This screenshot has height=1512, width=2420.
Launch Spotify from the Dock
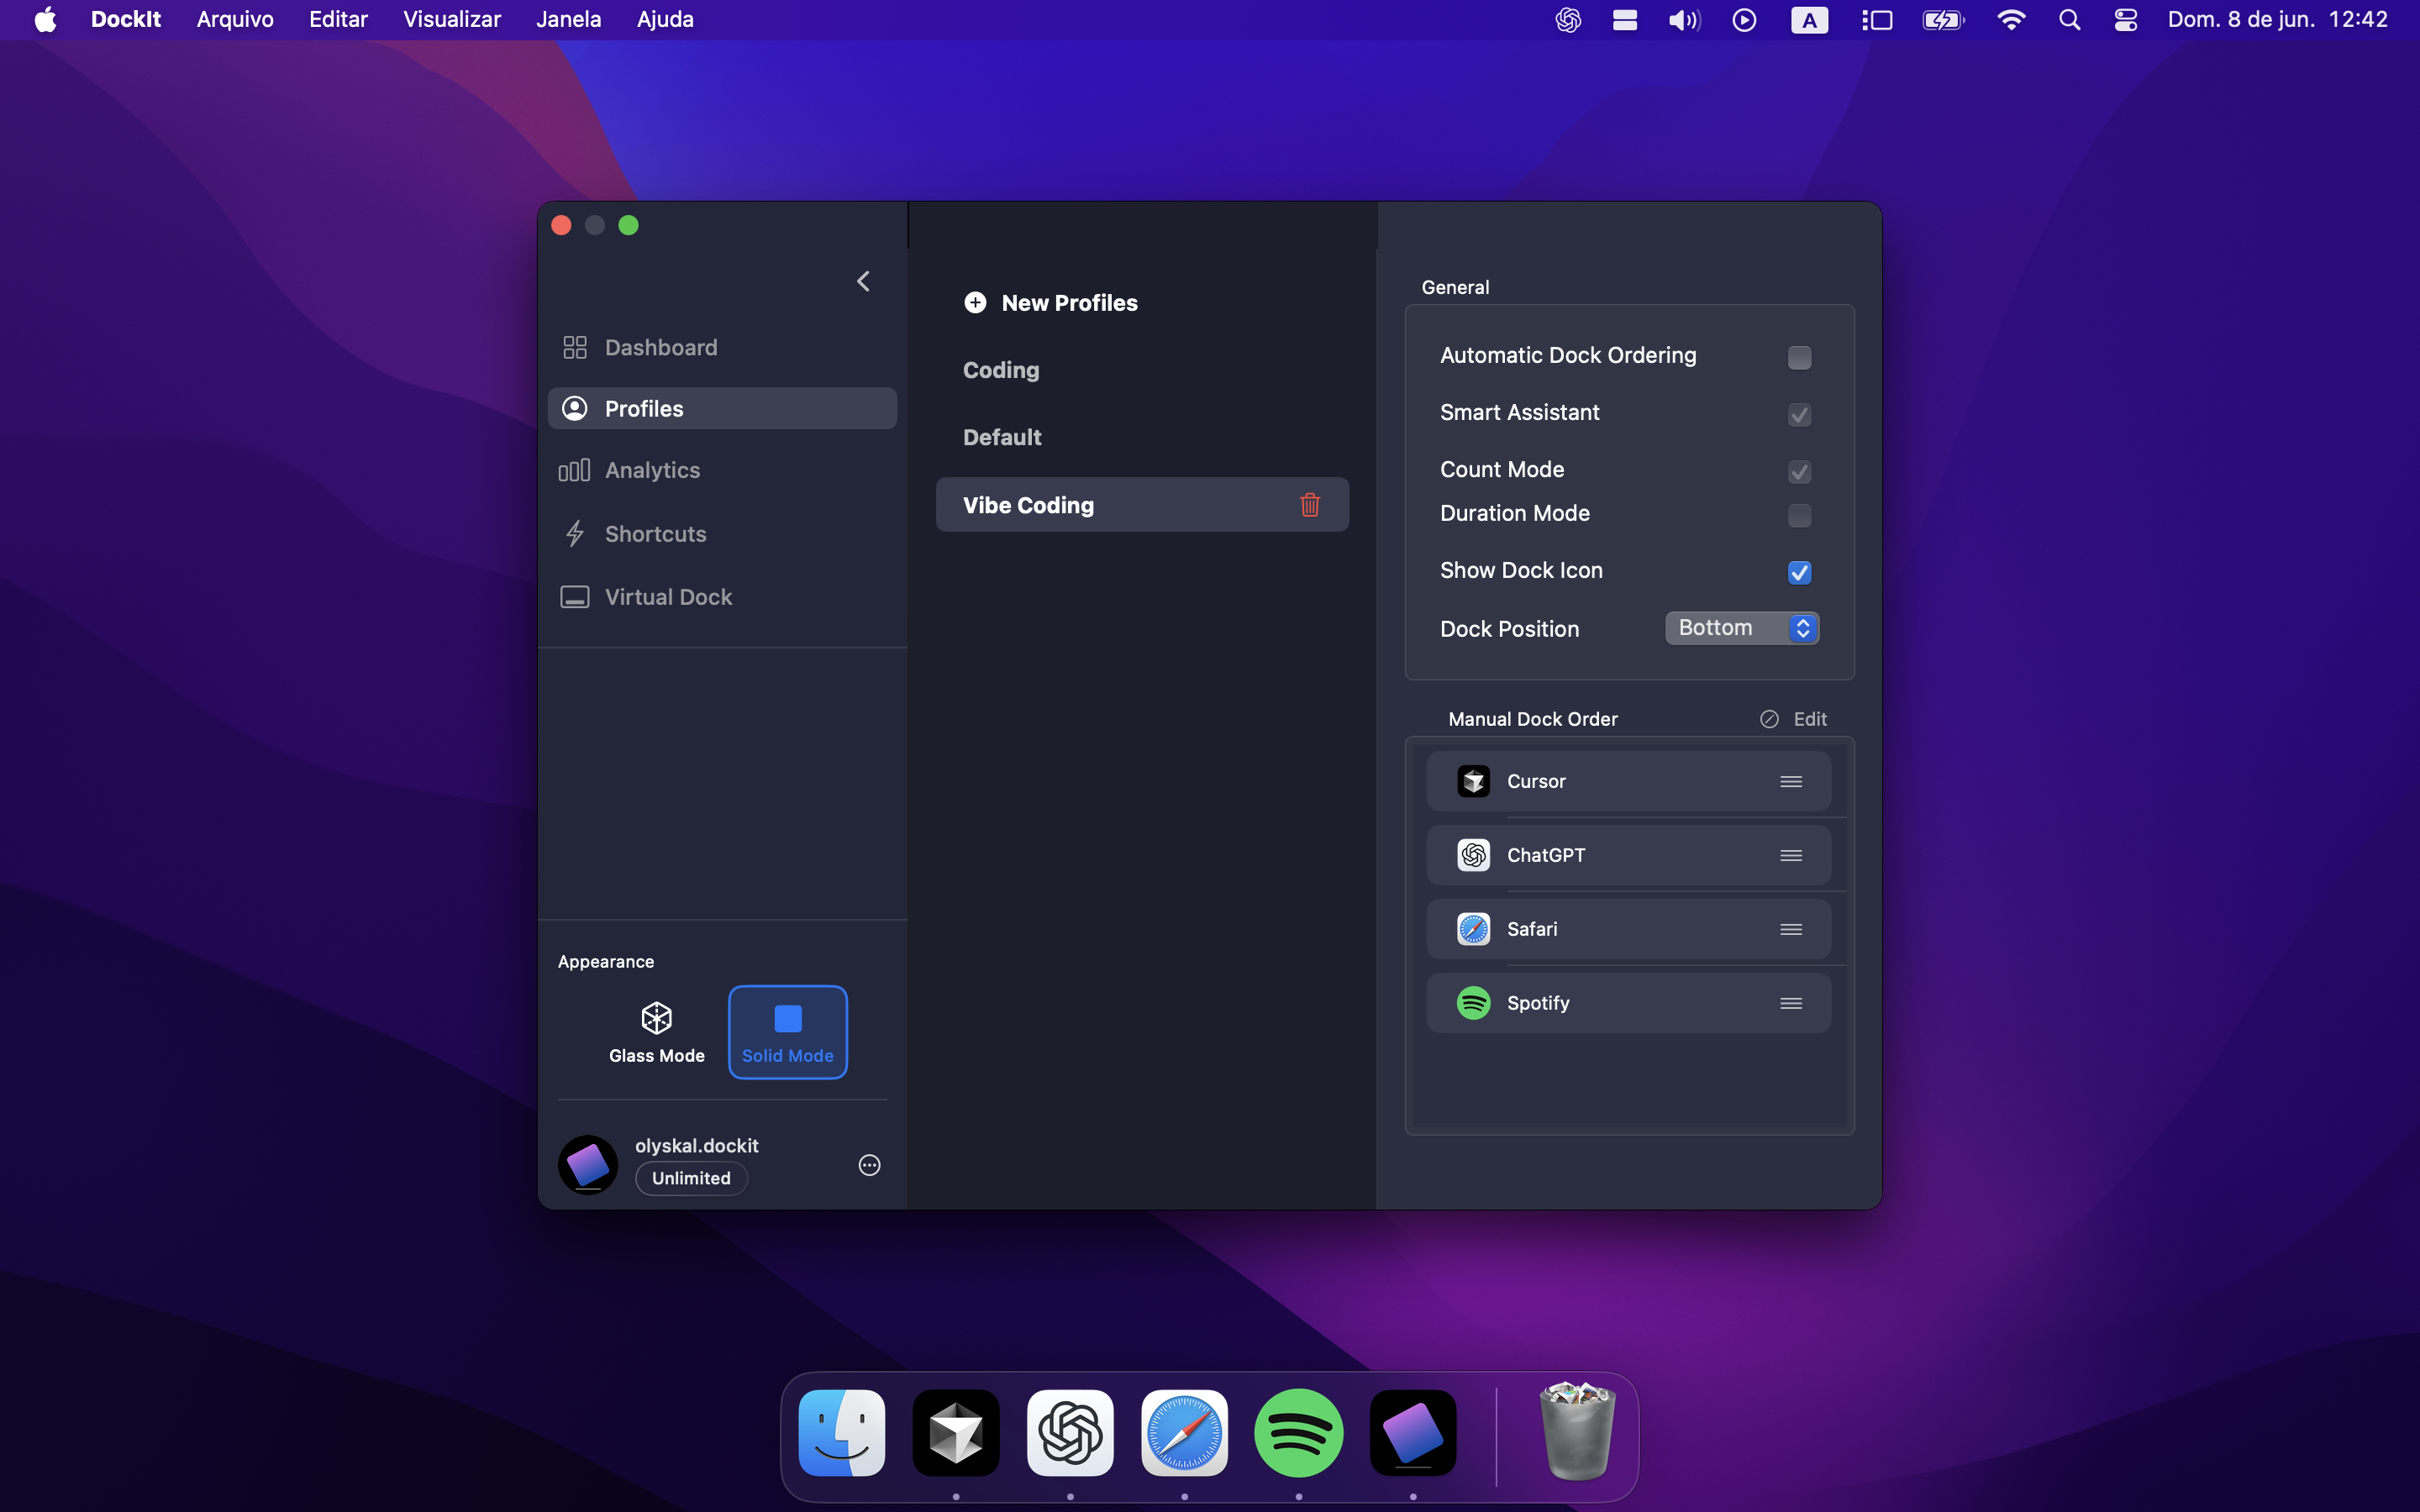pyautogui.click(x=1298, y=1432)
